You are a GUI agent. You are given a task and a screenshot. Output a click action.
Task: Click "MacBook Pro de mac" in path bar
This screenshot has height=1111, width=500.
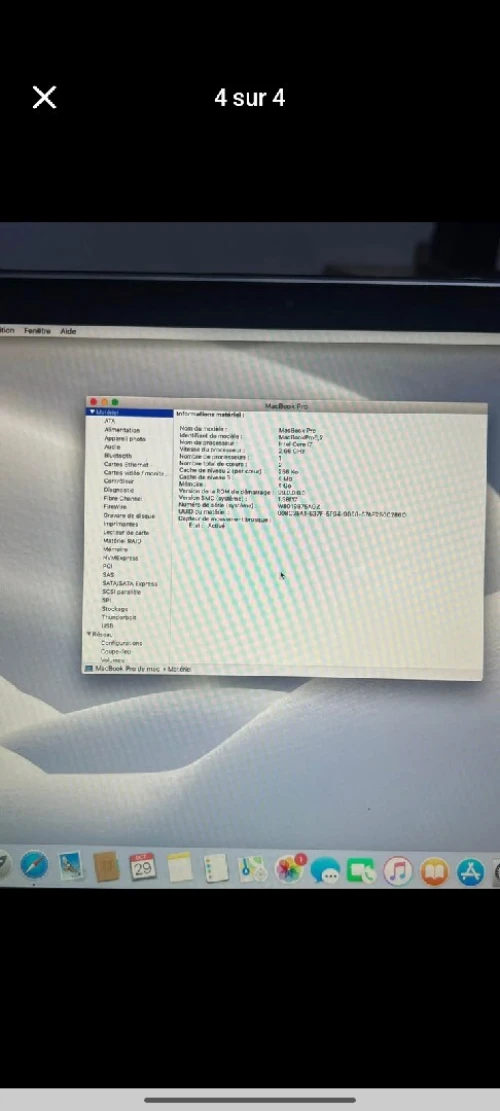coord(128,668)
